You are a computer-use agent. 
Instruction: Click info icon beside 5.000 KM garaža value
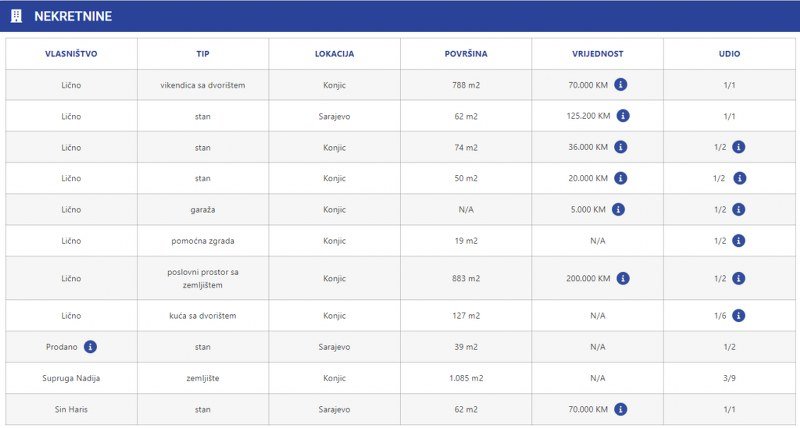618,209
